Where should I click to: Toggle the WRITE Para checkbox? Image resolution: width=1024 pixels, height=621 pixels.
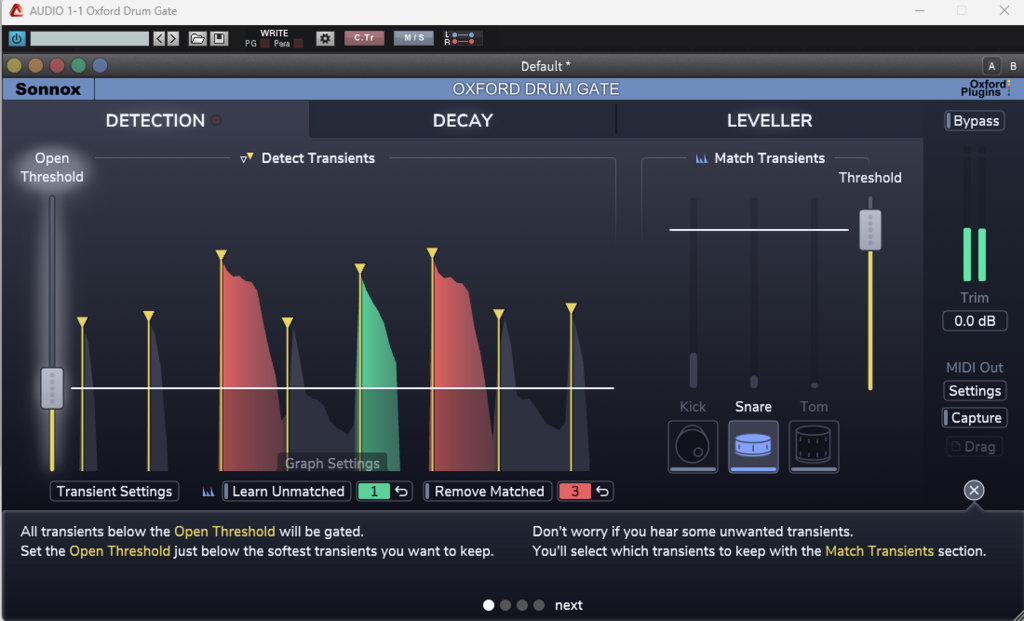point(298,44)
